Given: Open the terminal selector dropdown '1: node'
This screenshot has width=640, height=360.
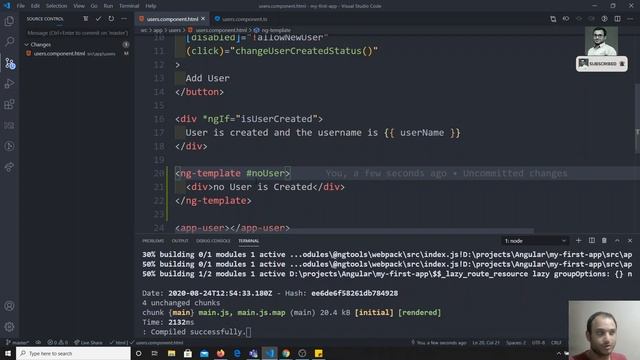Looking at the screenshot, I should click(535, 241).
